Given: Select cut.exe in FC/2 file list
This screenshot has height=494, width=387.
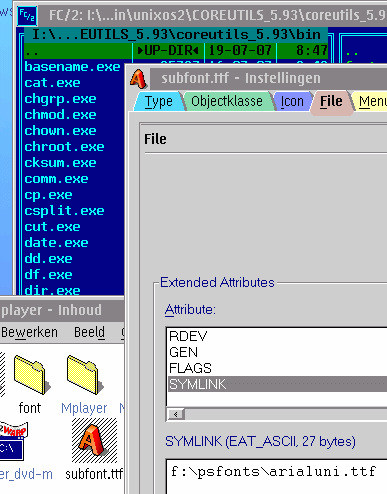Looking at the screenshot, I should click(x=52, y=227).
